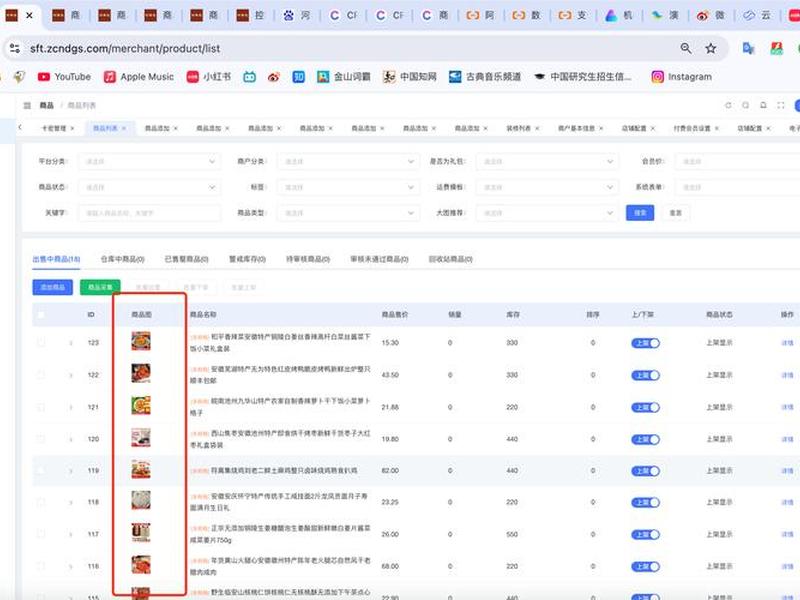
Task: Click the product image thumbnail for ID 118
Action: coord(141,500)
